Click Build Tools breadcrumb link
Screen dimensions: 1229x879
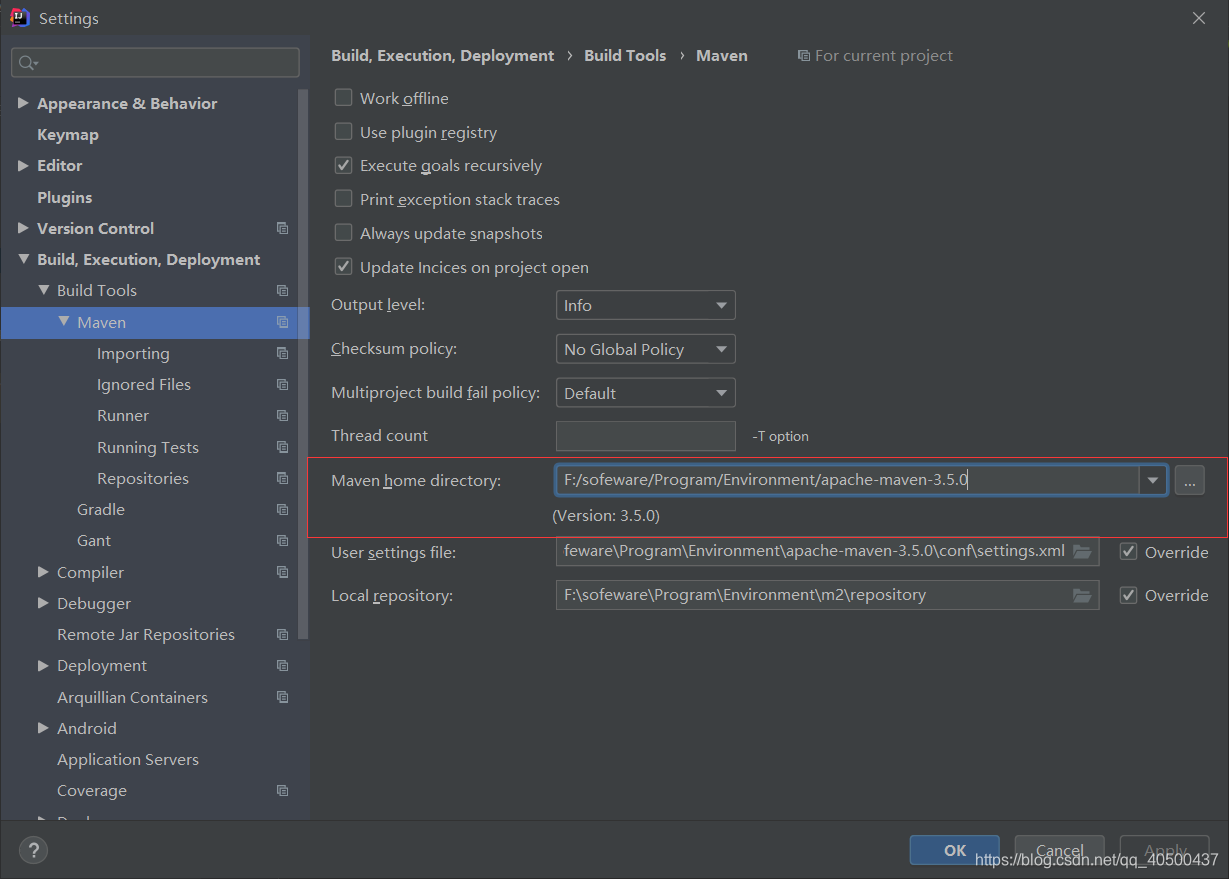625,56
